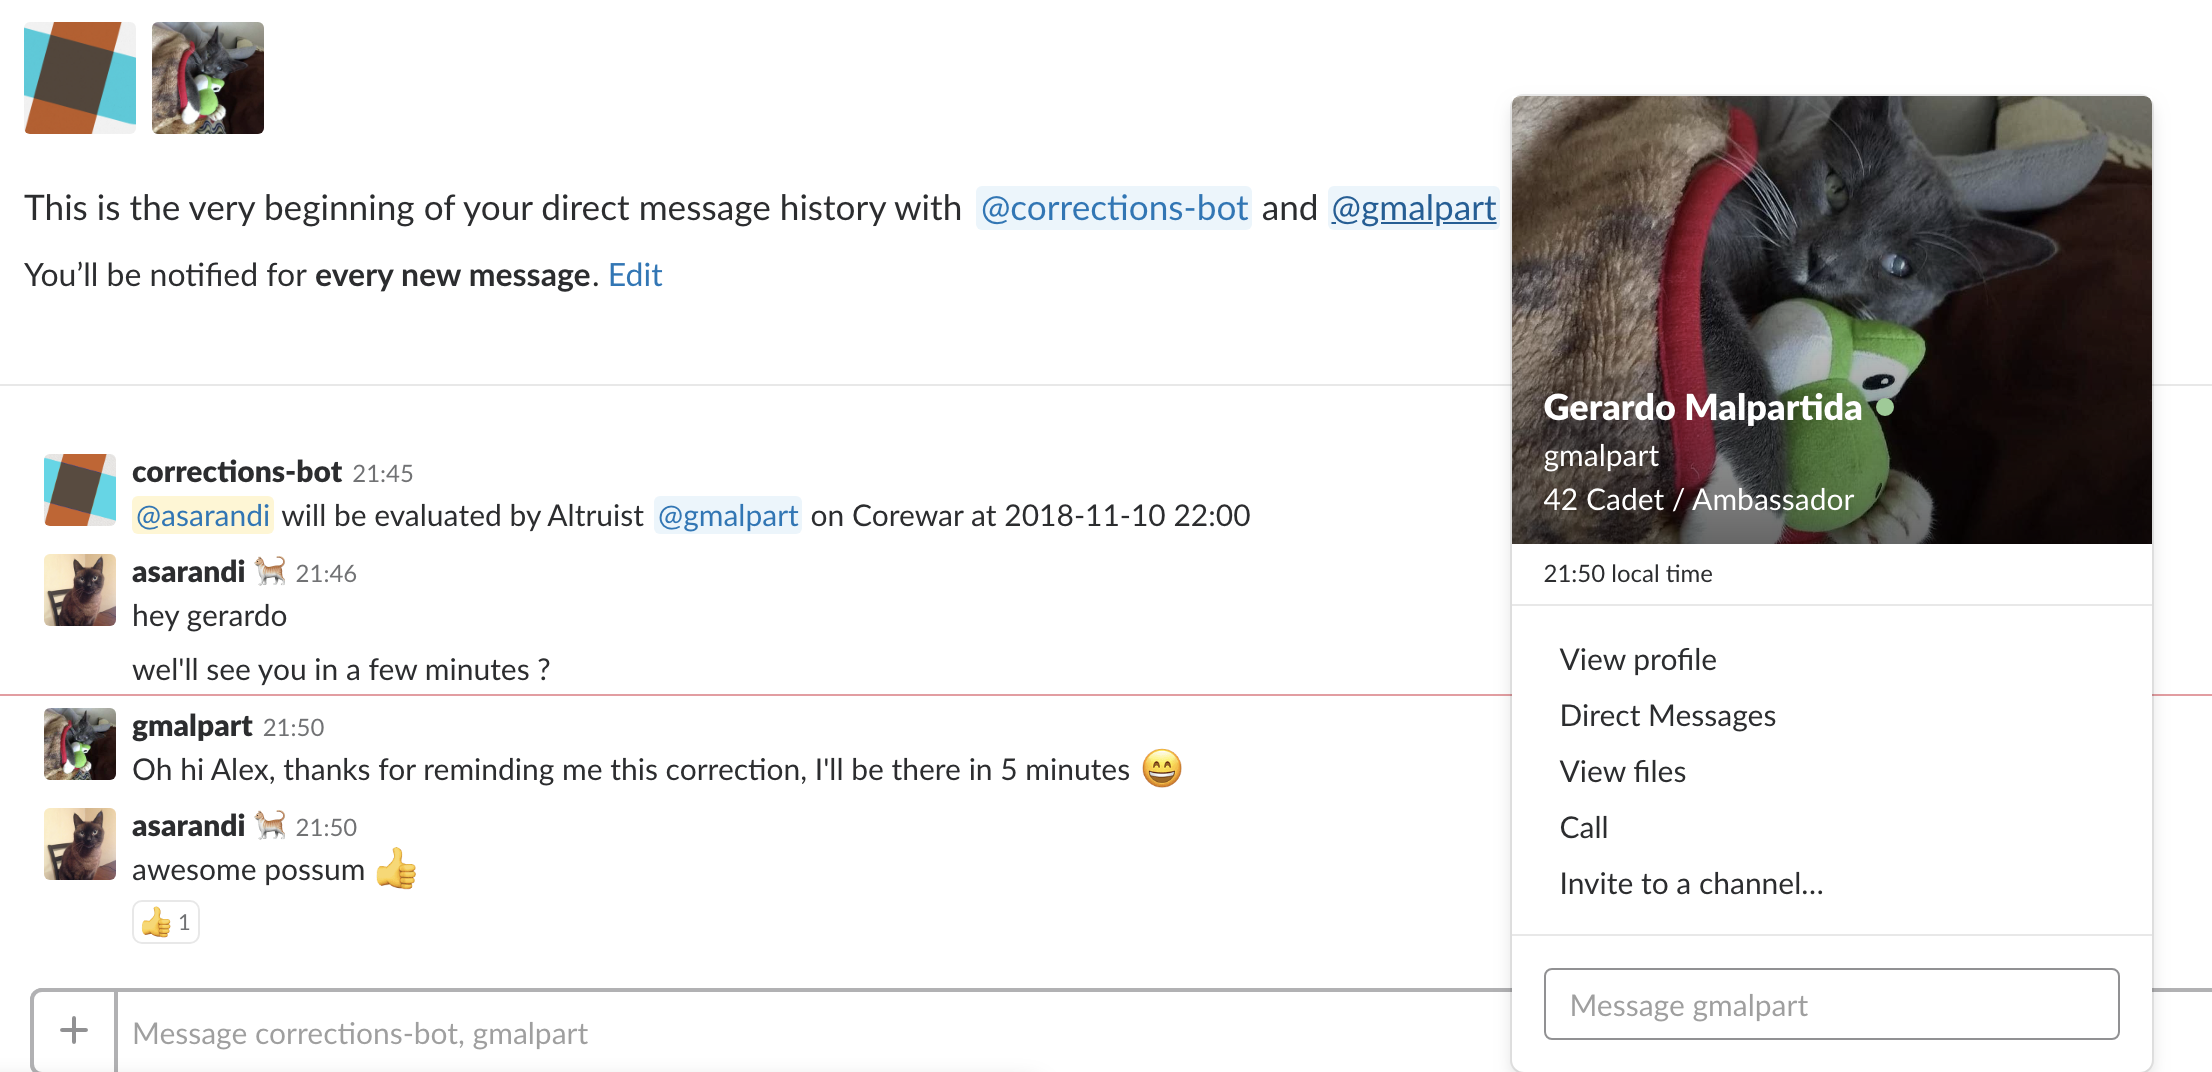Click the 21:46 message timestamp
The width and height of the screenshot is (2212, 1072).
(x=326, y=573)
